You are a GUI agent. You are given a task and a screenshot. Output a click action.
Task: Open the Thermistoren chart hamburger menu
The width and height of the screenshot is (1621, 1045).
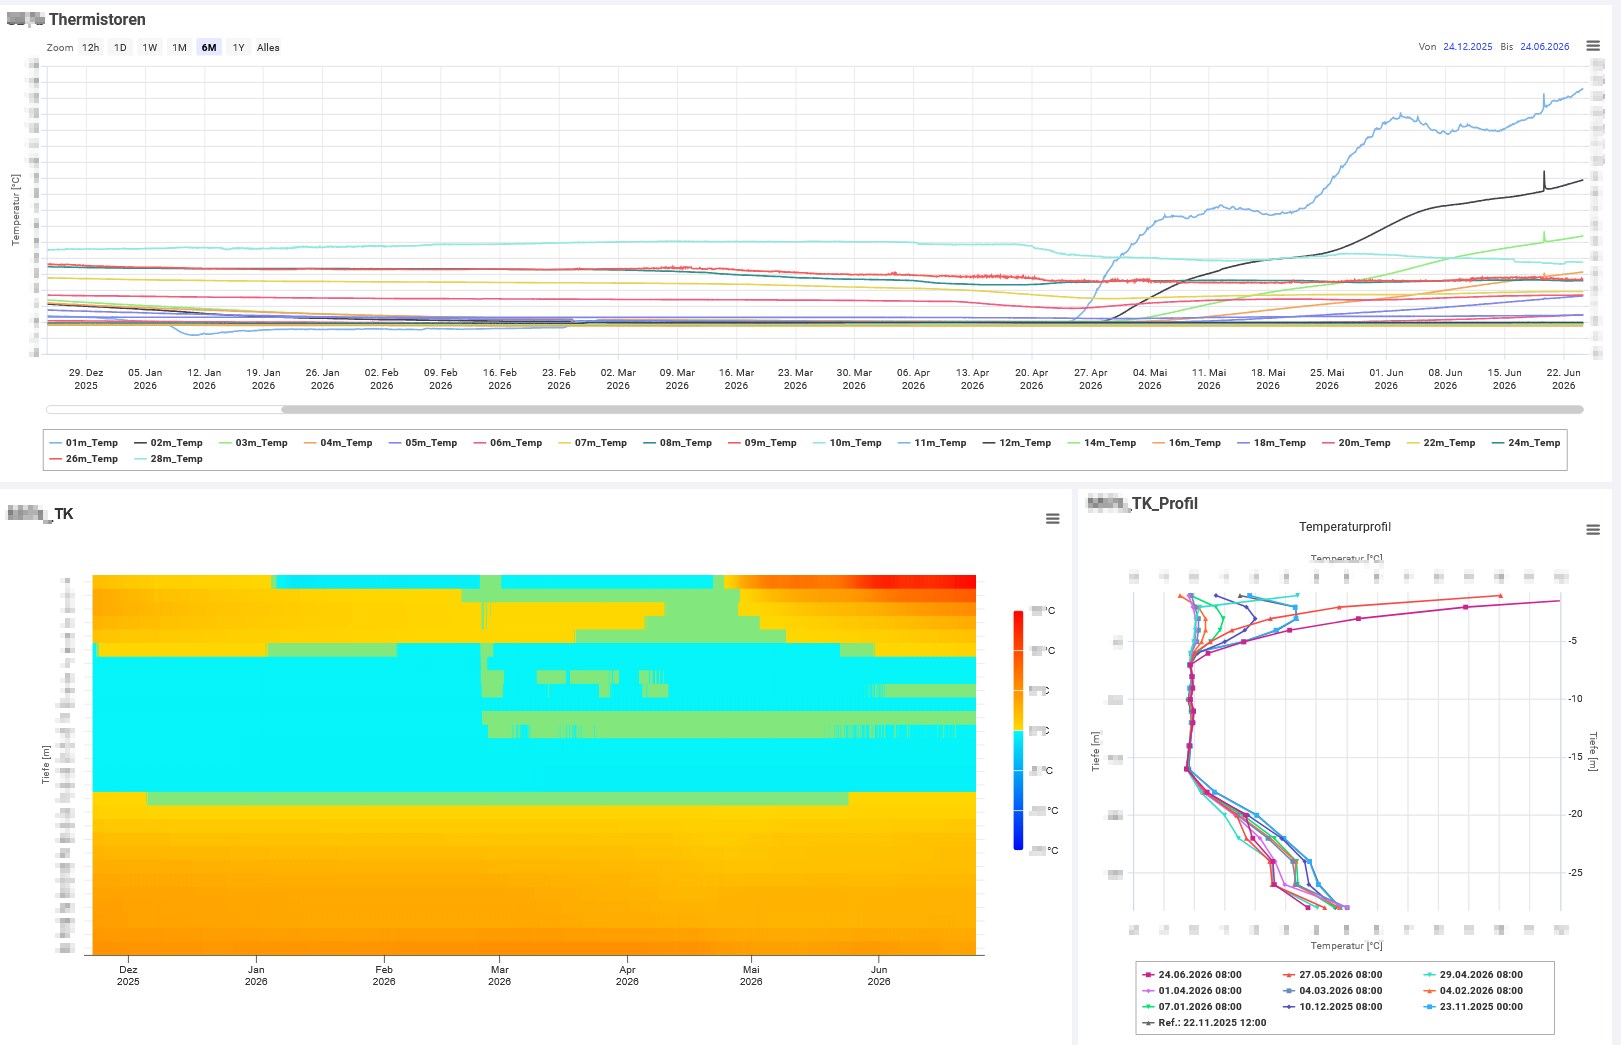1593,46
